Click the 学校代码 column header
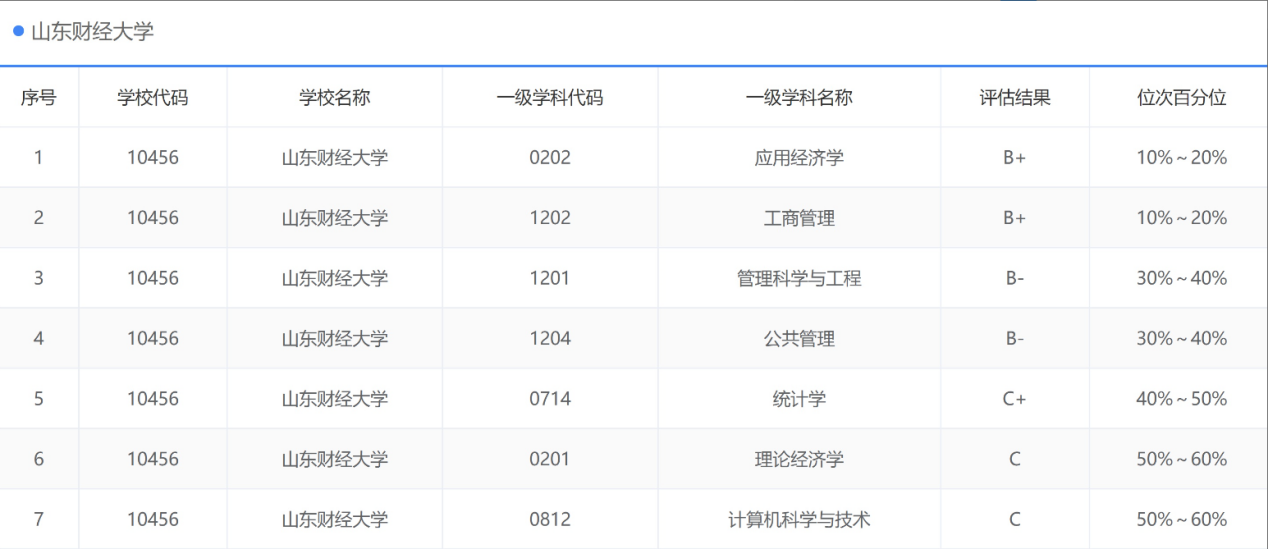The height and width of the screenshot is (549, 1268). click(x=152, y=97)
